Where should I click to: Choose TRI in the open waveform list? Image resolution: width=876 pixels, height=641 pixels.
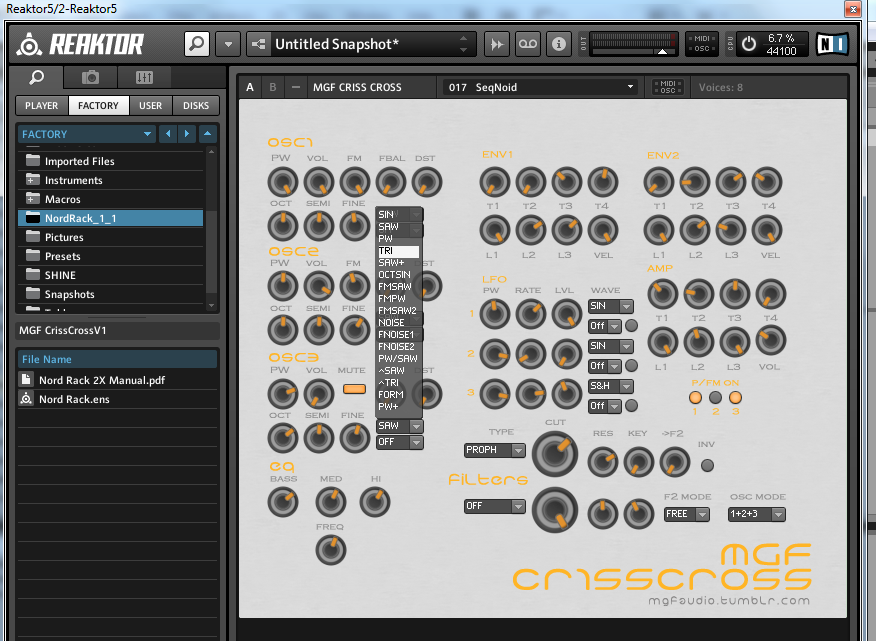398,251
